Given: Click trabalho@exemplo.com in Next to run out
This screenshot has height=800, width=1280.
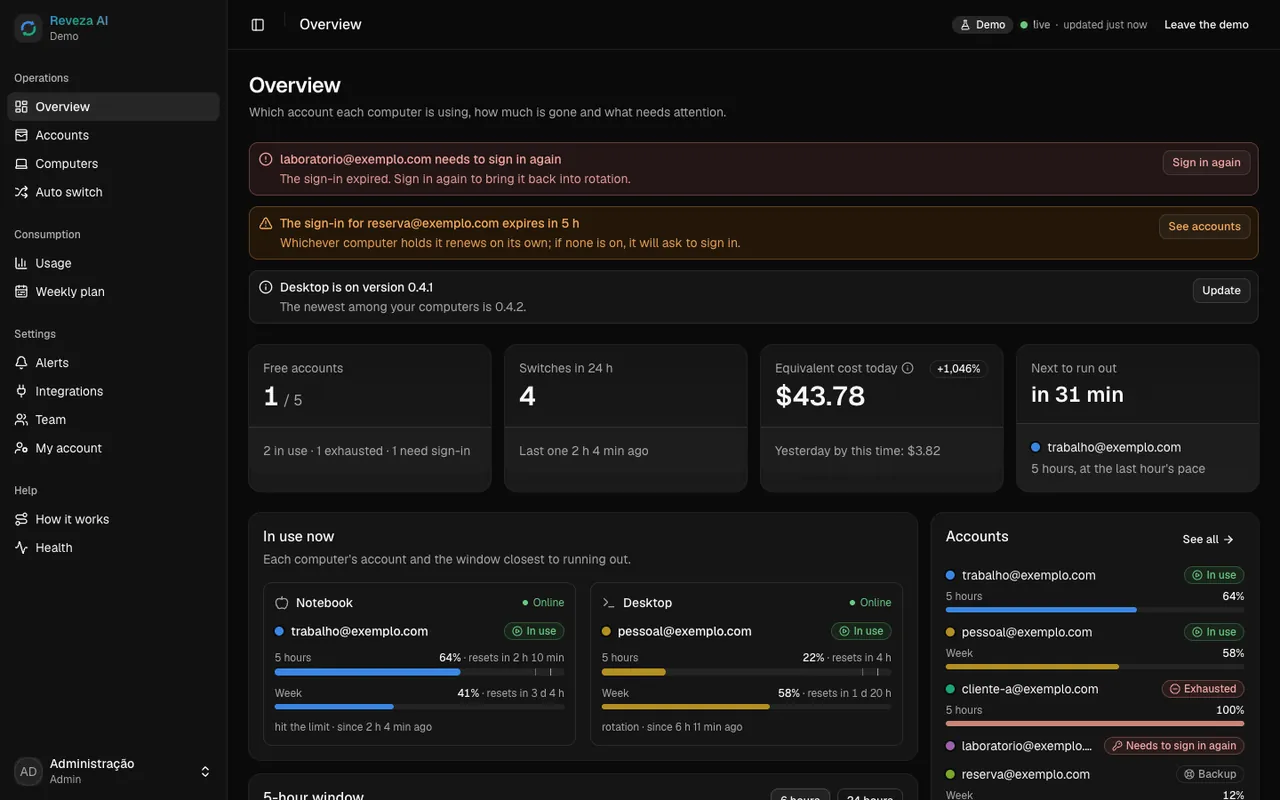Looking at the screenshot, I should [1114, 447].
